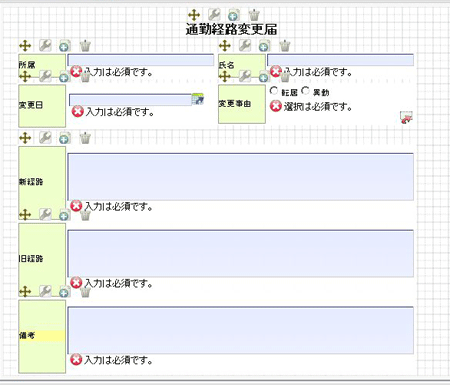Click the trash icon directly above the 旧経路 row
The height and width of the screenshot is (385, 450).
point(85,215)
